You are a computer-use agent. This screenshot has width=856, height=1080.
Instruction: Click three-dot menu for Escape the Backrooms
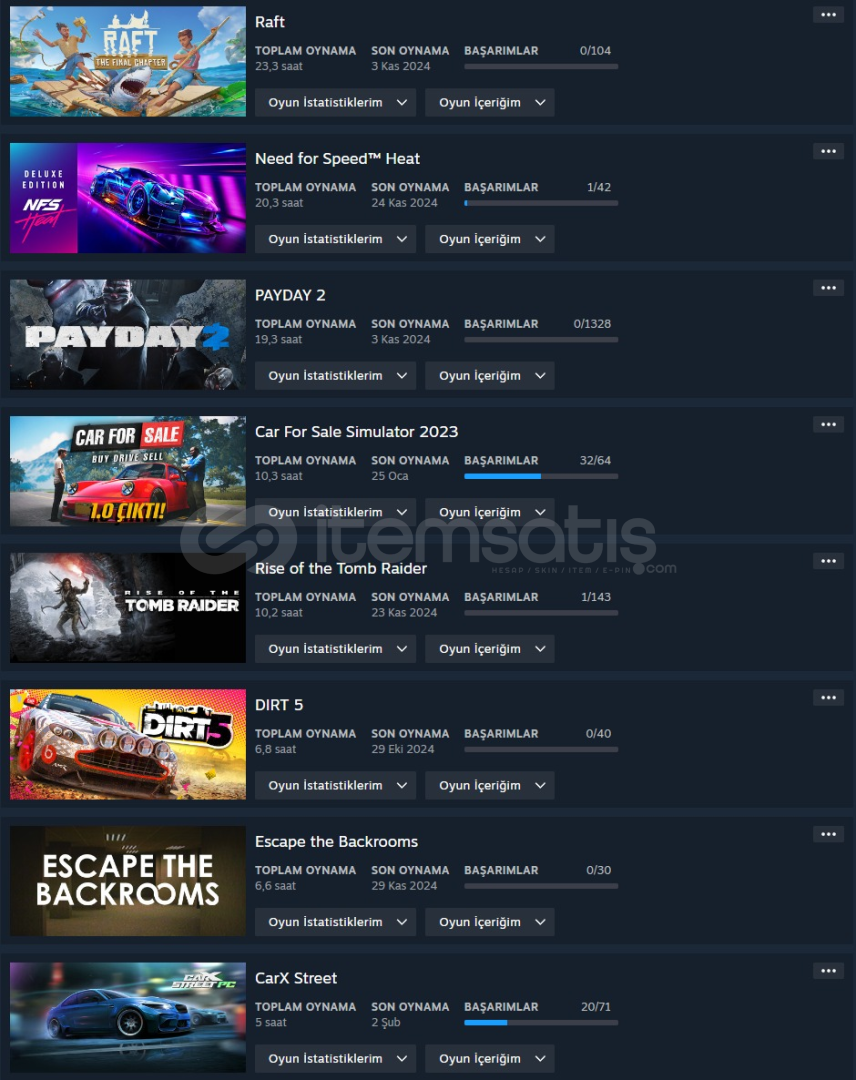point(828,834)
